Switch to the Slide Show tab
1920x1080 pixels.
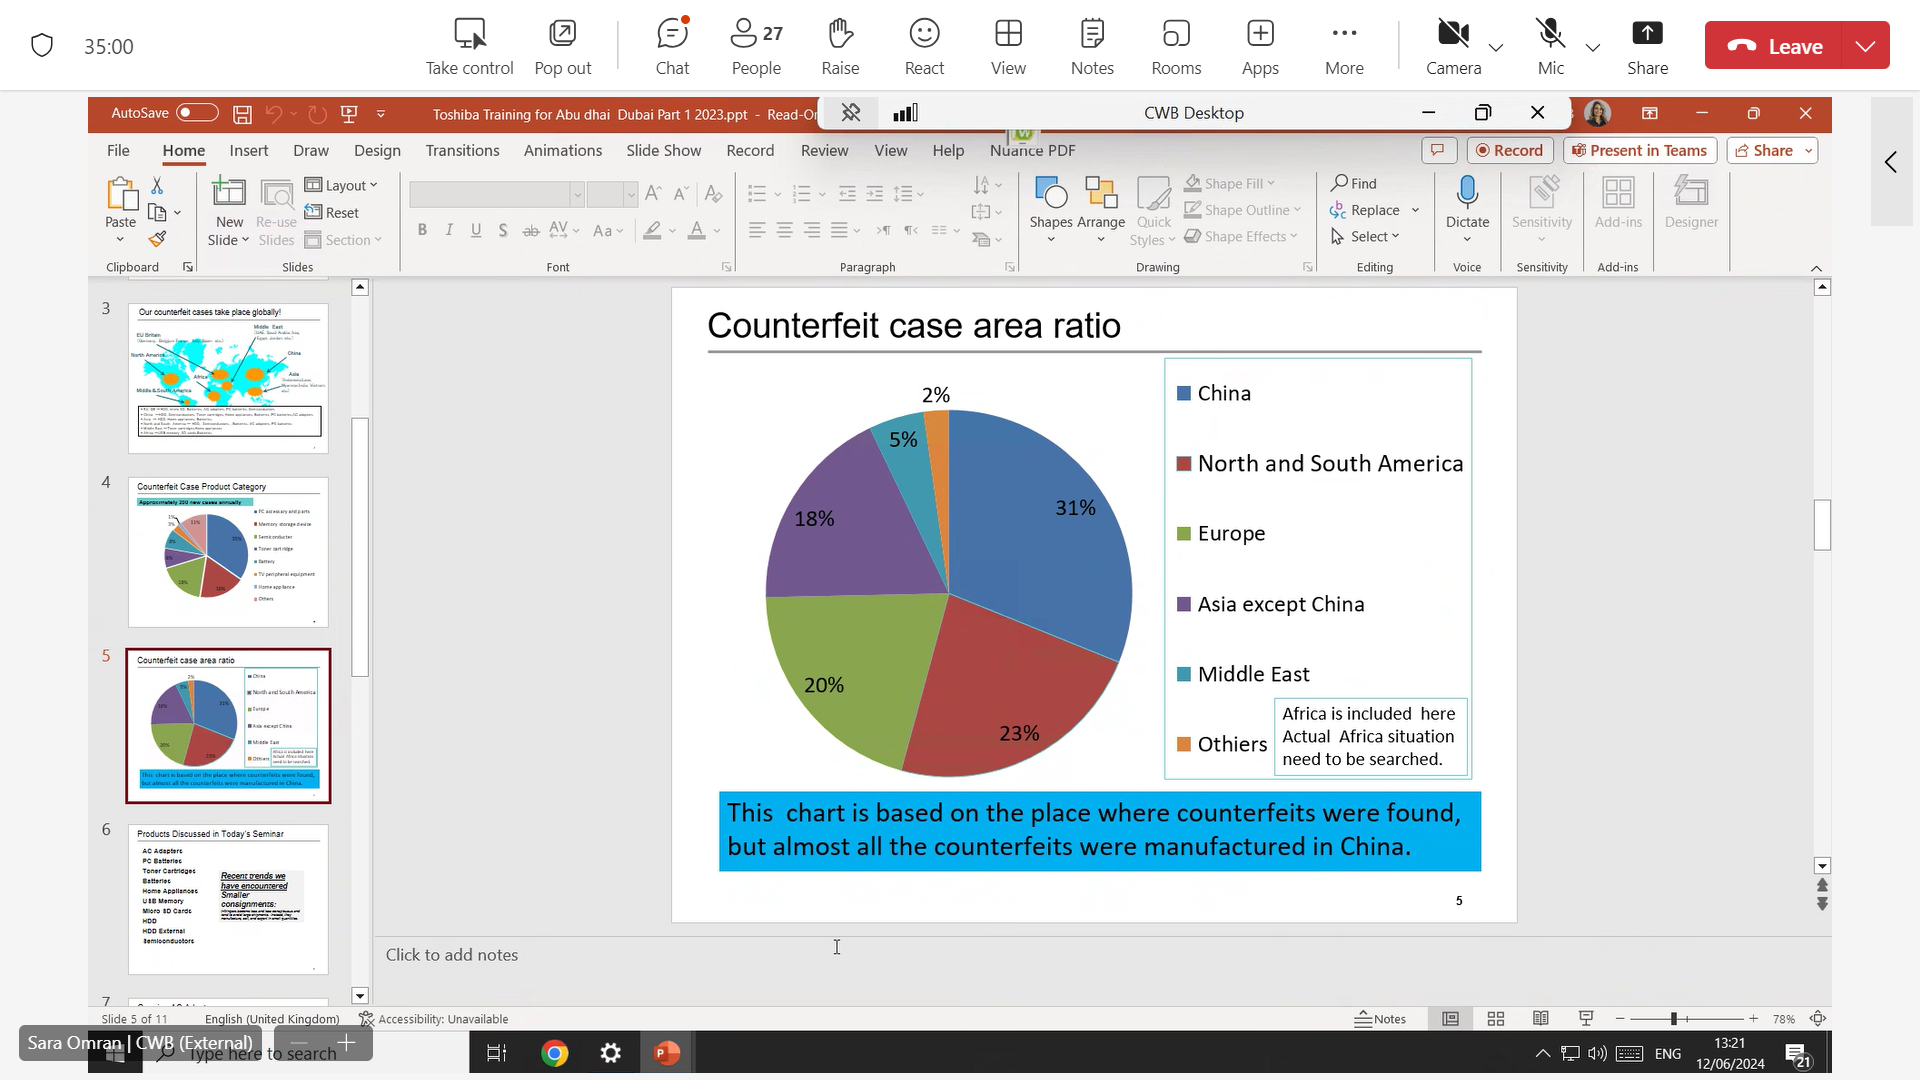pyautogui.click(x=663, y=150)
